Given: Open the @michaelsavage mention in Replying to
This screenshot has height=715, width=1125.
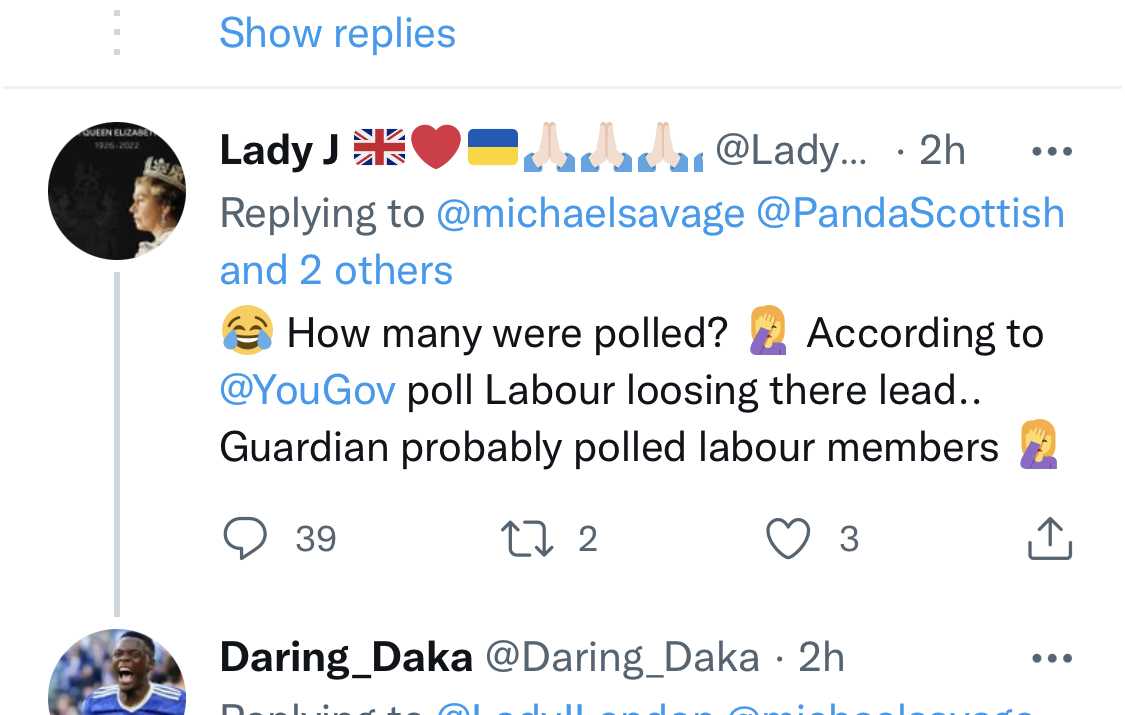Looking at the screenshot, I should (590, 213).
